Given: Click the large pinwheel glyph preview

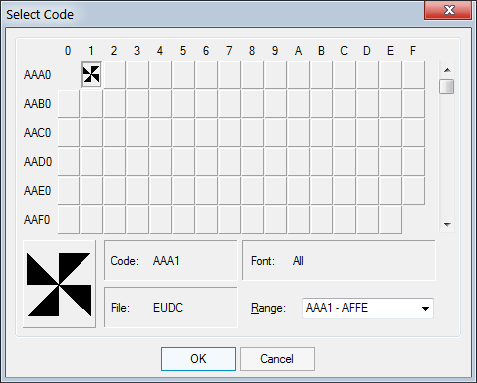Looking at the screenshot, I should tap(59, 284).
